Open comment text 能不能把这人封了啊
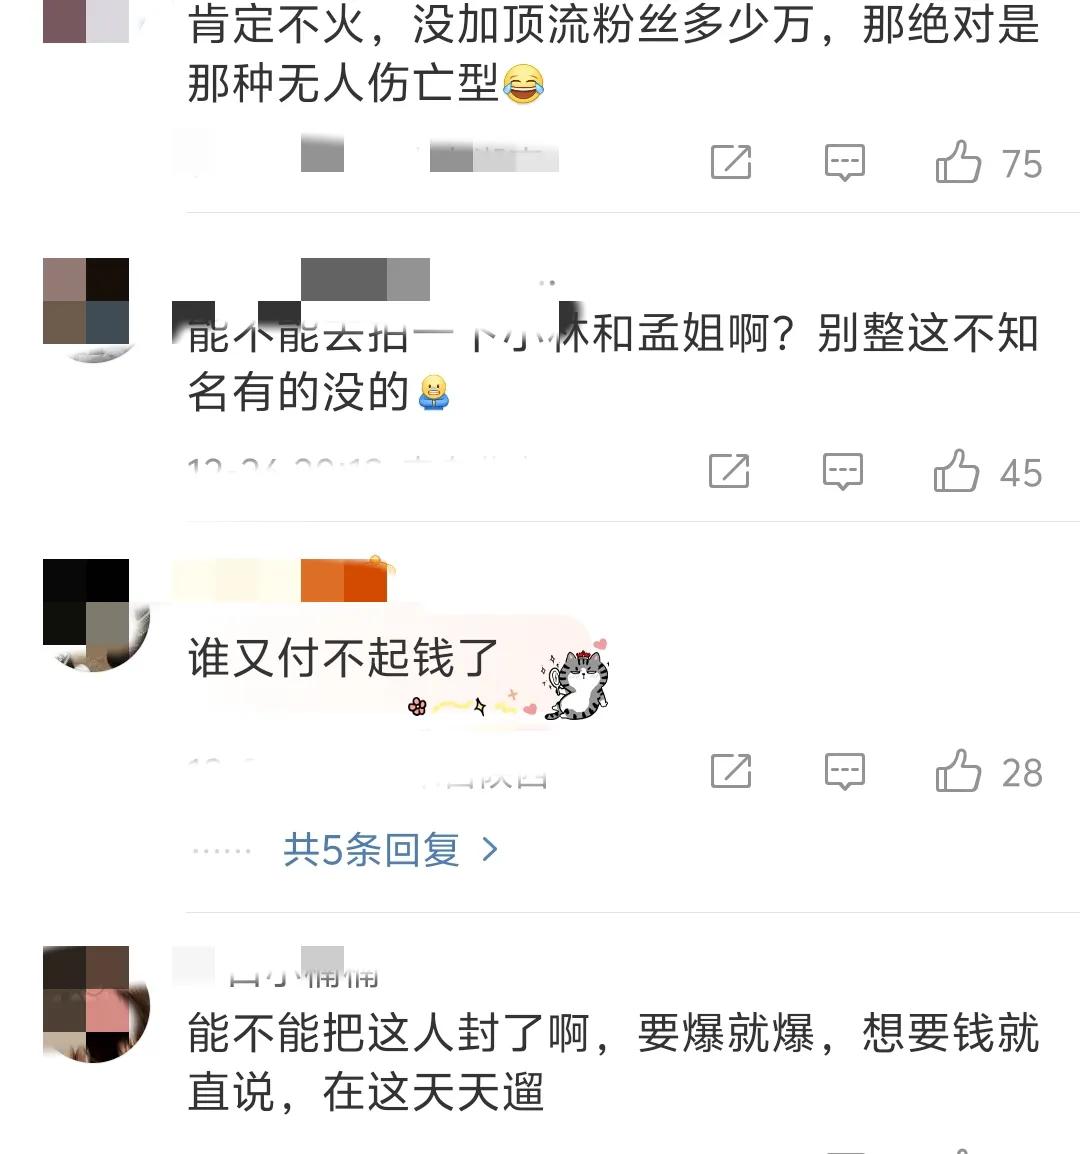The width and height of the screenshot is (1080, 1154). (x=613, y=1061)
